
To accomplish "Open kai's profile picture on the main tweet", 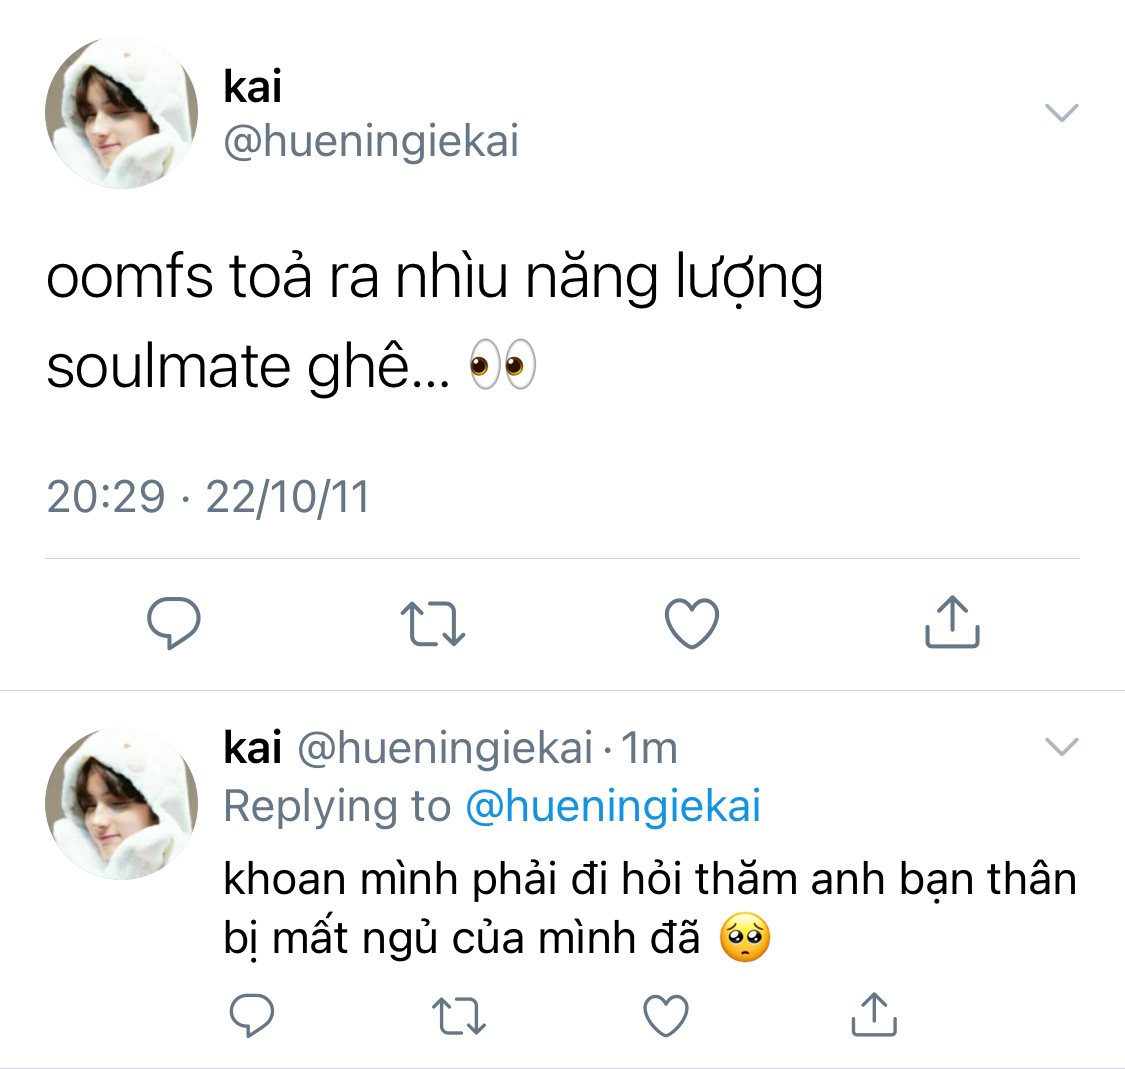I will pyautogui.click(x=122, y=113).
